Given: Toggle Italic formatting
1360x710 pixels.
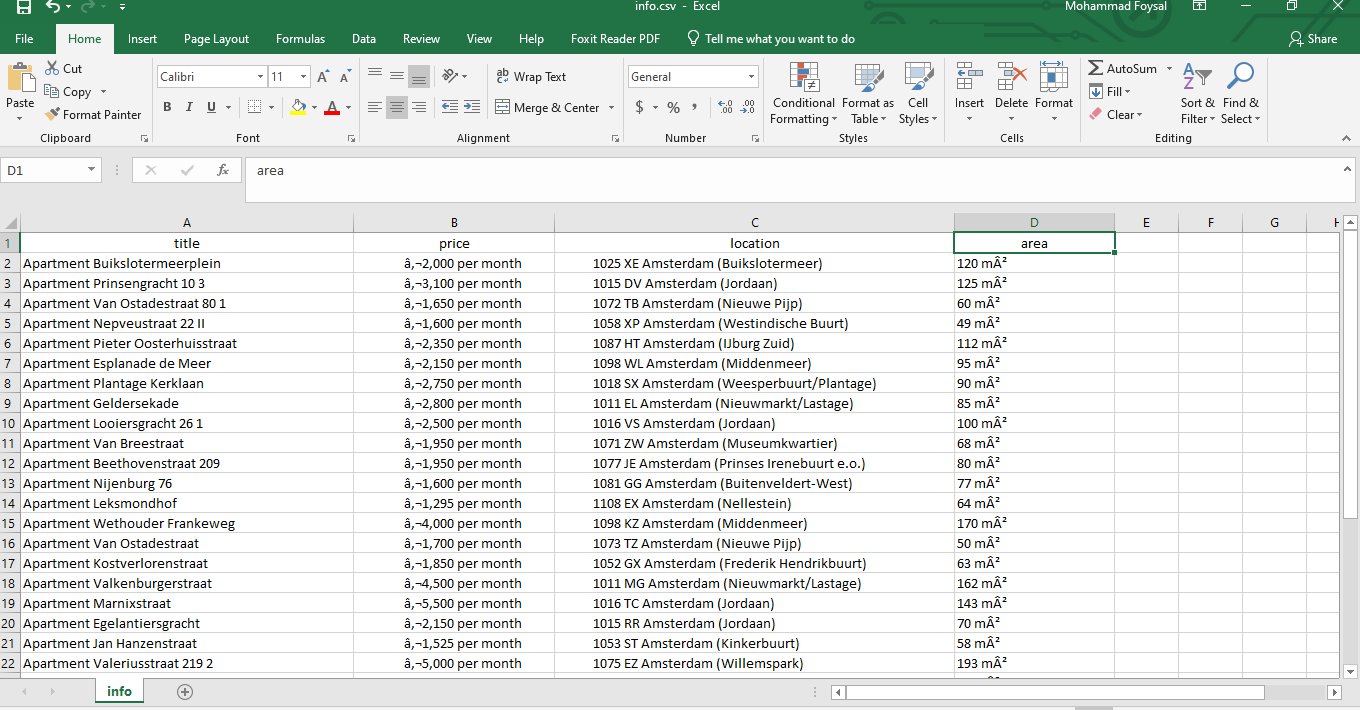Looking at the screenshot, I should click(189, 107).
